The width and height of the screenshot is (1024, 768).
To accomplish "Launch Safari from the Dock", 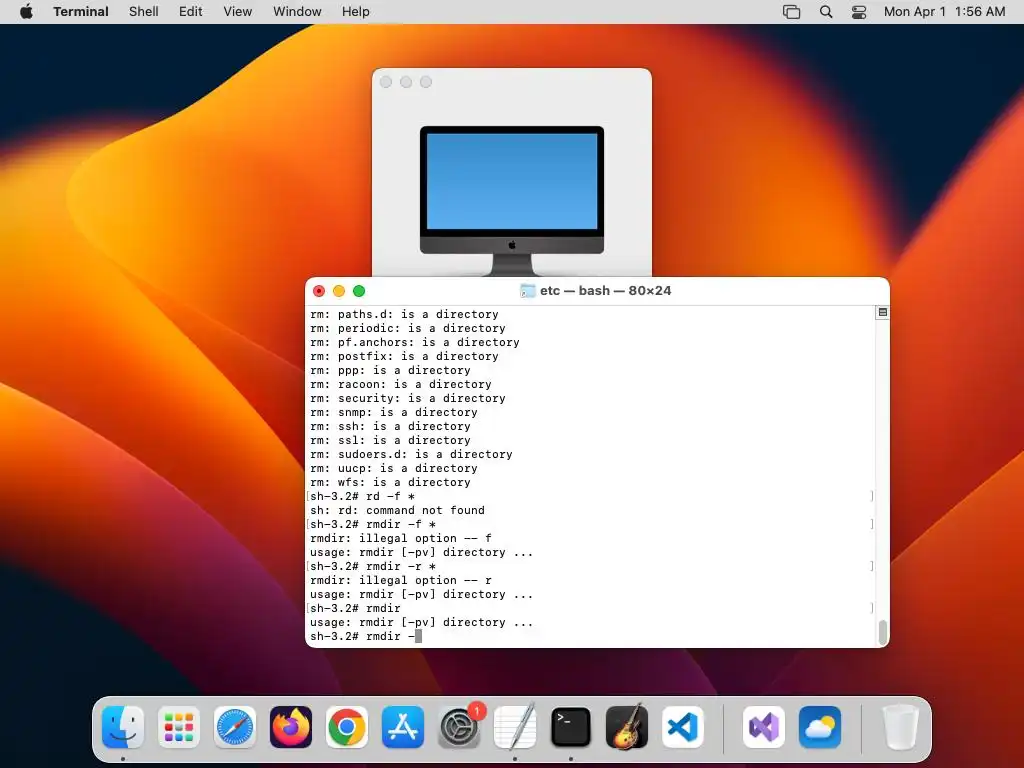I will coord(235,727).
